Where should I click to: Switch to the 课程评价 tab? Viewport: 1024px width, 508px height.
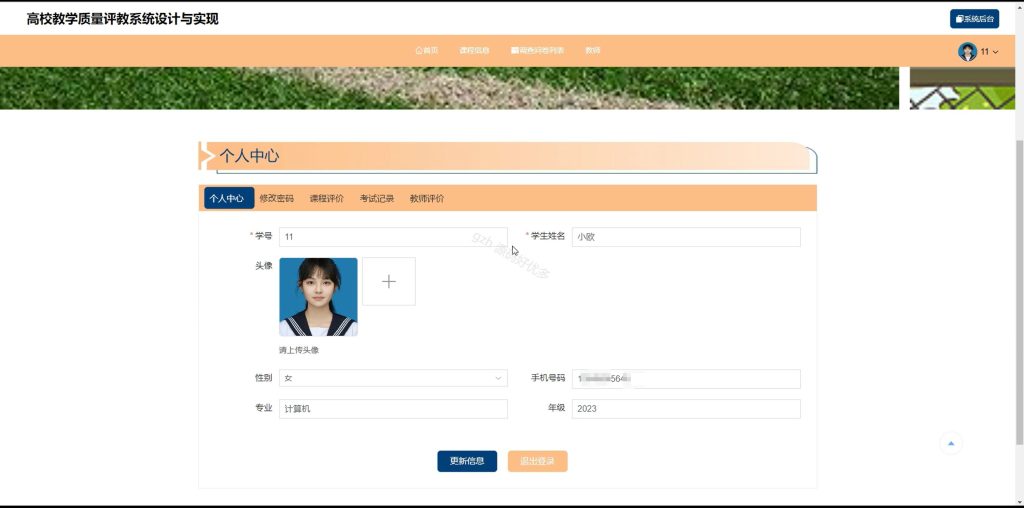(327, 198)
